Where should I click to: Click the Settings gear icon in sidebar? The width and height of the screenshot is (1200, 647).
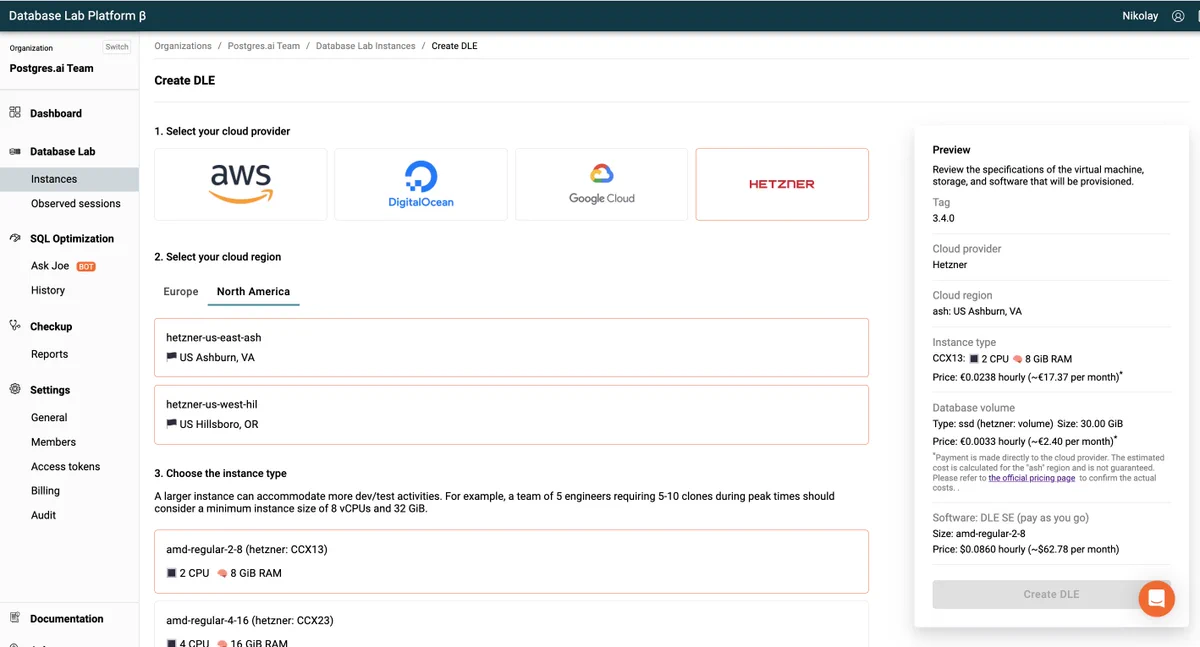15,390
